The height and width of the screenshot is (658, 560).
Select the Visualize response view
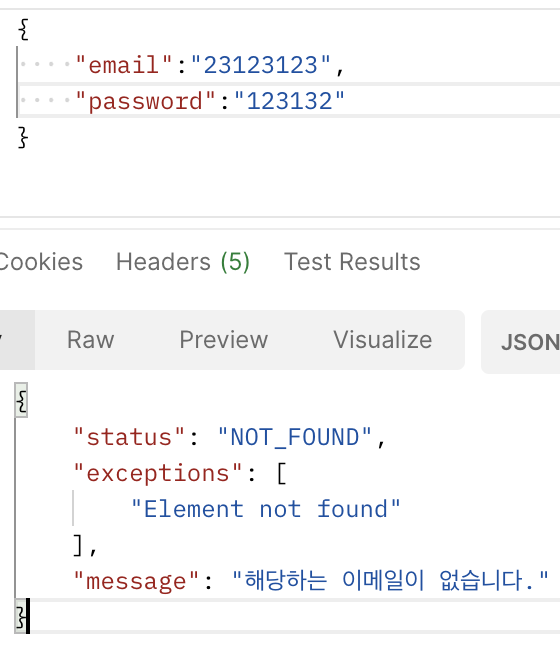tap(382, 339)
